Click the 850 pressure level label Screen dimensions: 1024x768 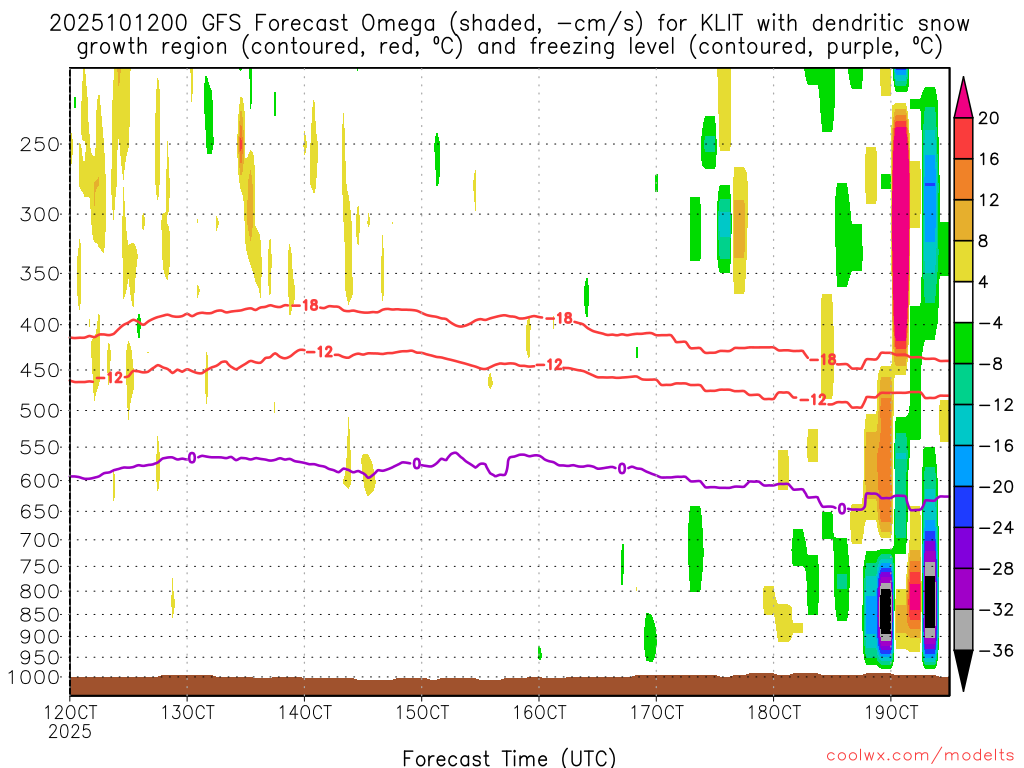[x=40, y=615]
